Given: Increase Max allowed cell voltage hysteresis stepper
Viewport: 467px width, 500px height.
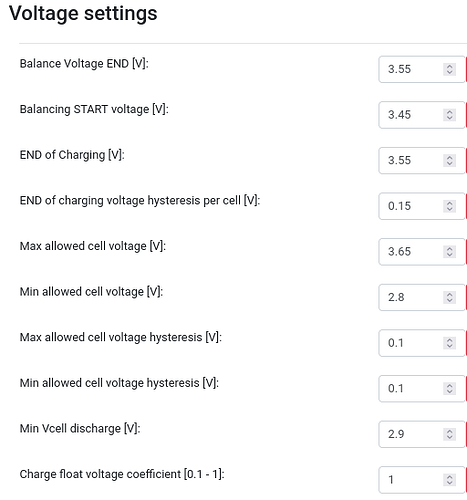Looking at the screenshot, I should tap(449, 340).
